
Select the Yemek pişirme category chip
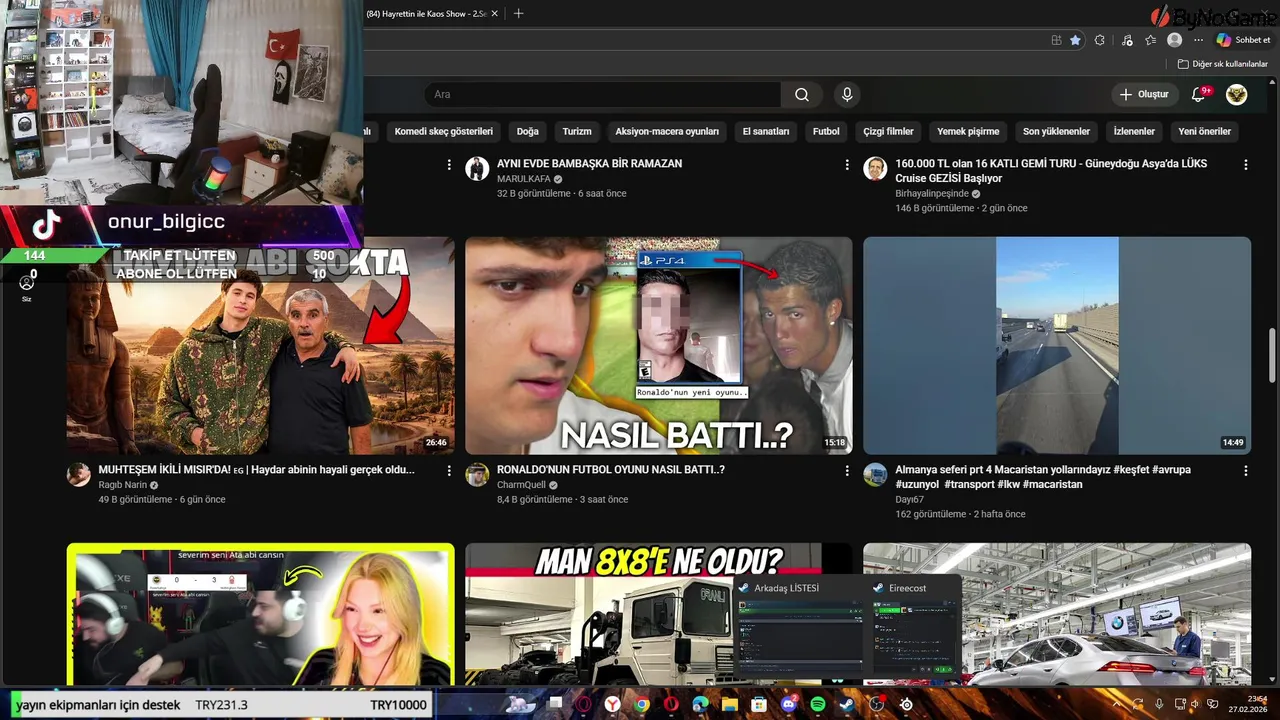[x=968, y=131]
